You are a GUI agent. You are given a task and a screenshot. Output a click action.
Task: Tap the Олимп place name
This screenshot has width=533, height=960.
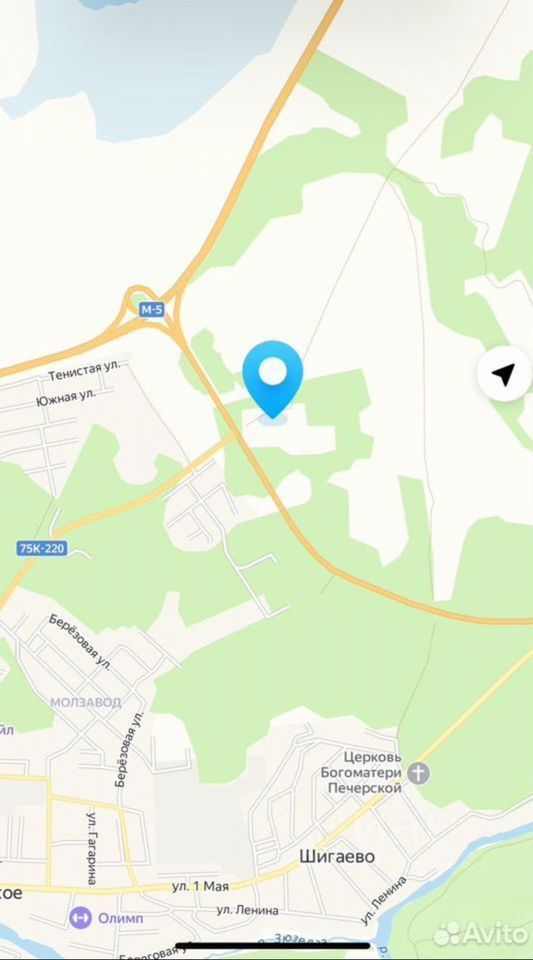click(121, 918)
